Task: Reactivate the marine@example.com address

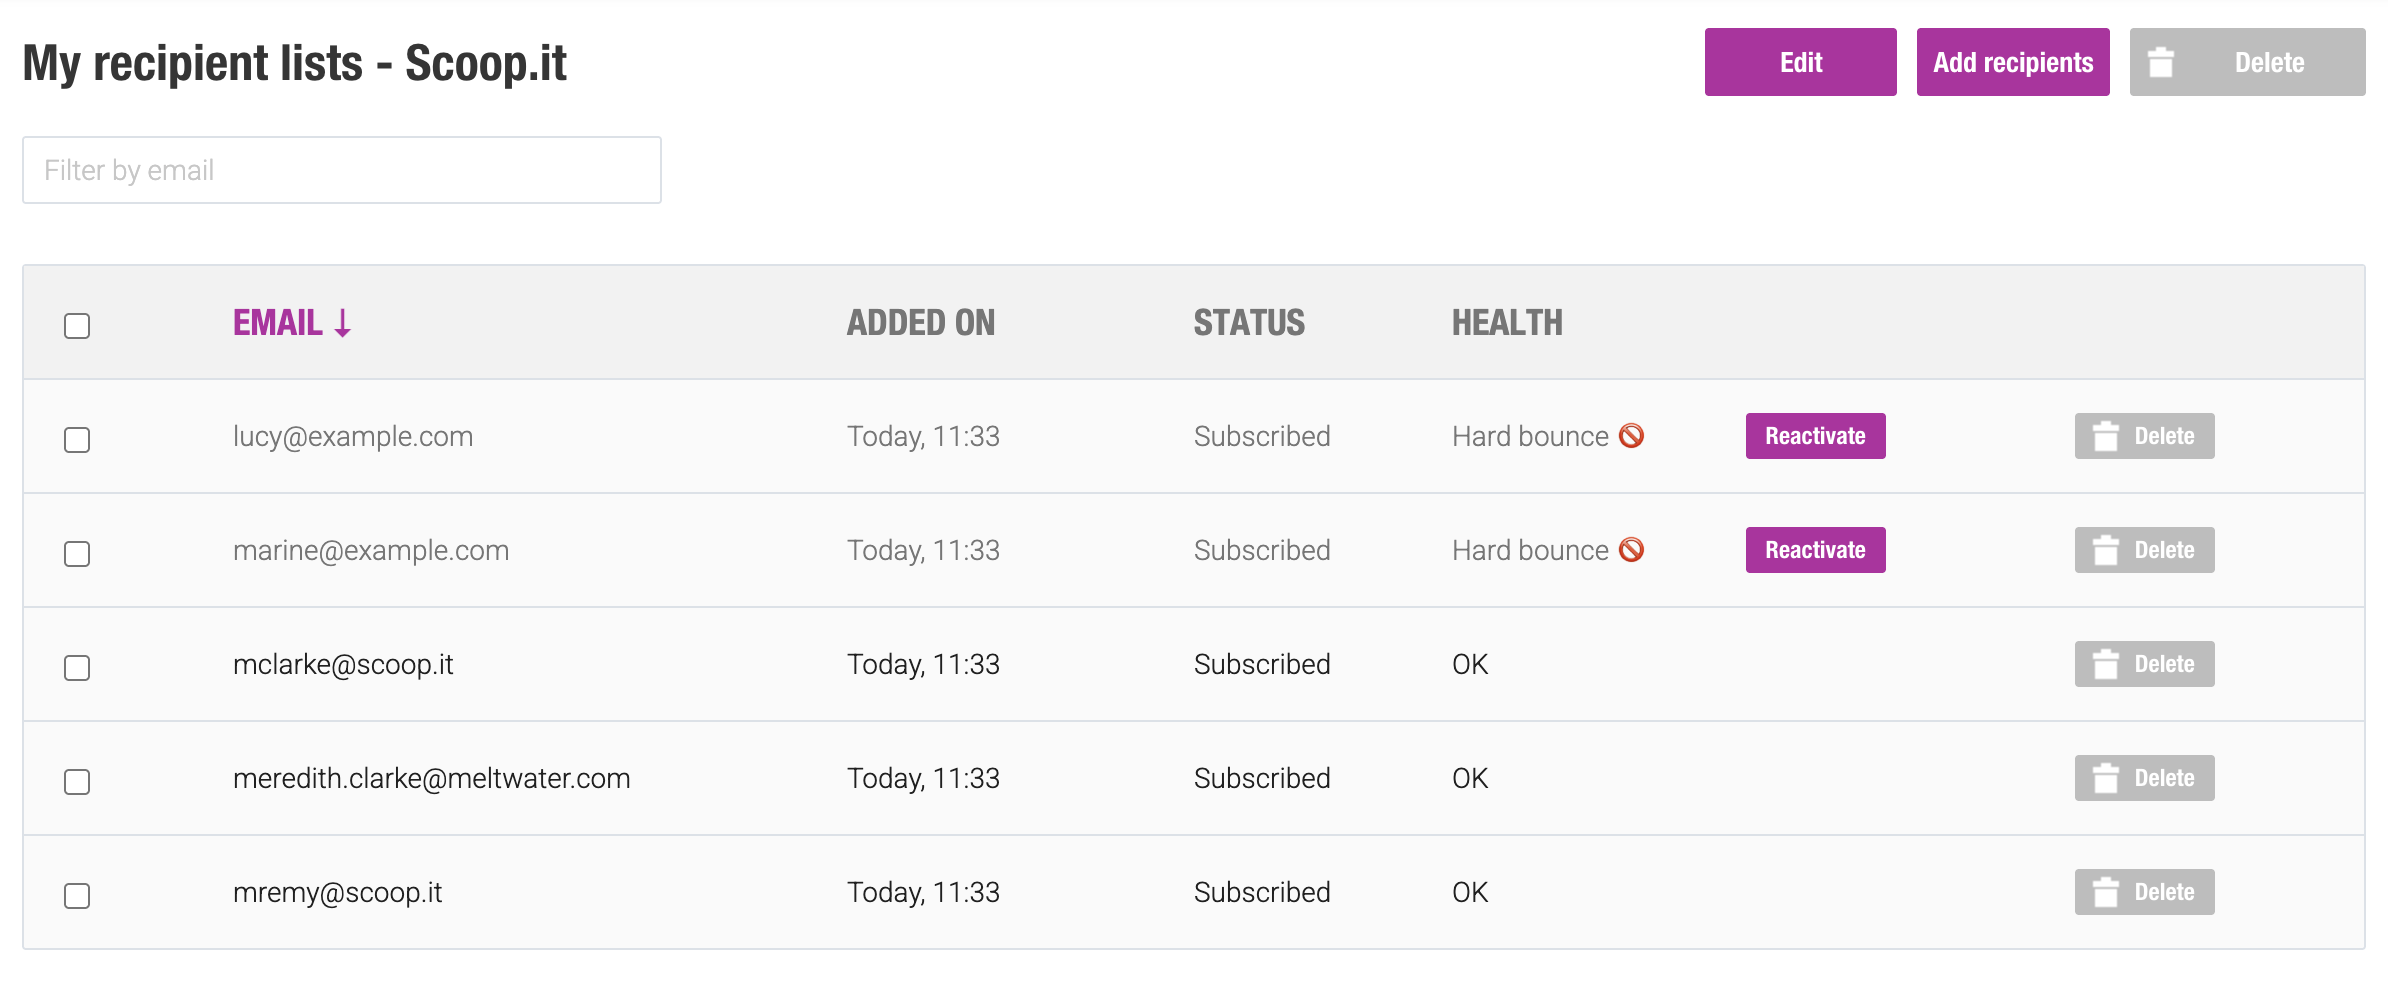Action: click(x=1815, y=550)
